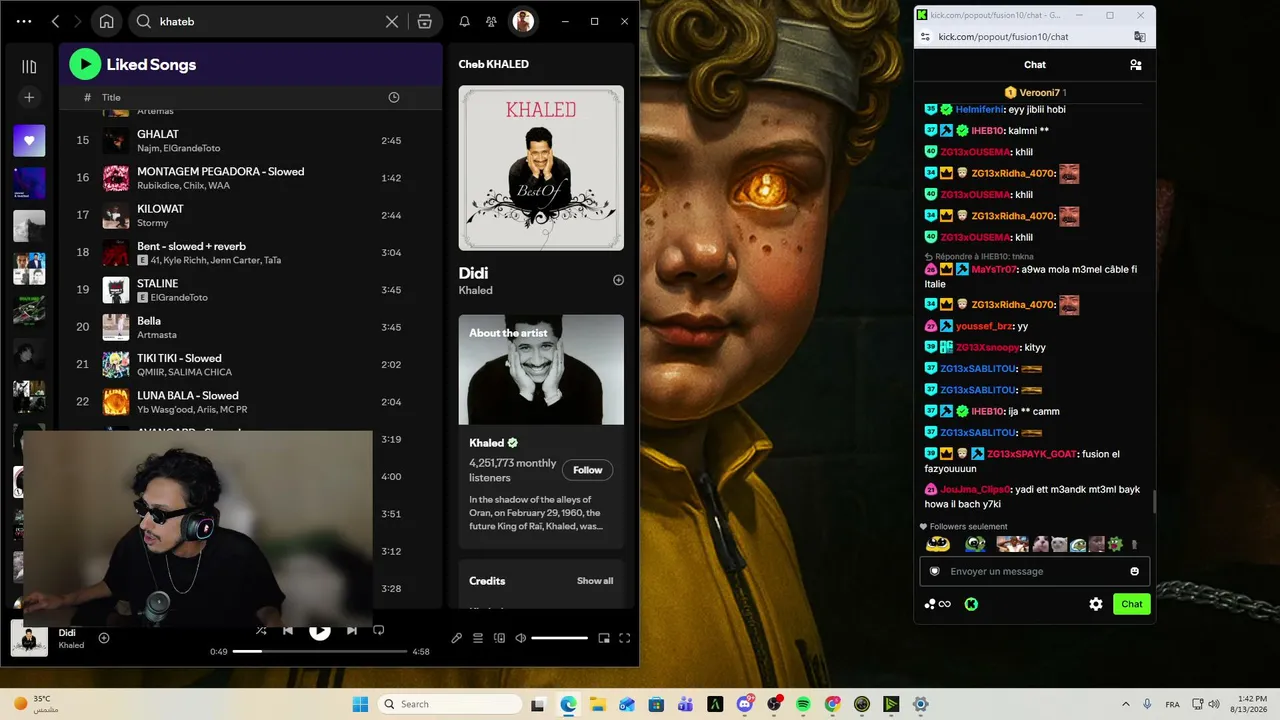Open the Spotify profile avatar menu

(x=522, y=21)
